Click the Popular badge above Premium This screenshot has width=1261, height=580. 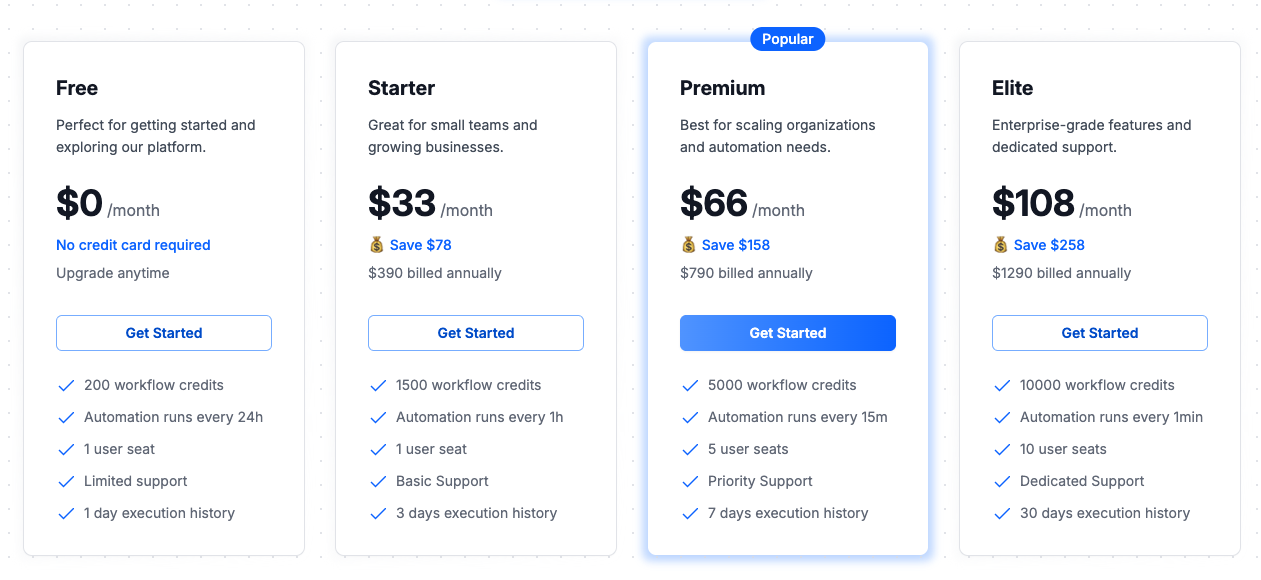coord(788,39)
